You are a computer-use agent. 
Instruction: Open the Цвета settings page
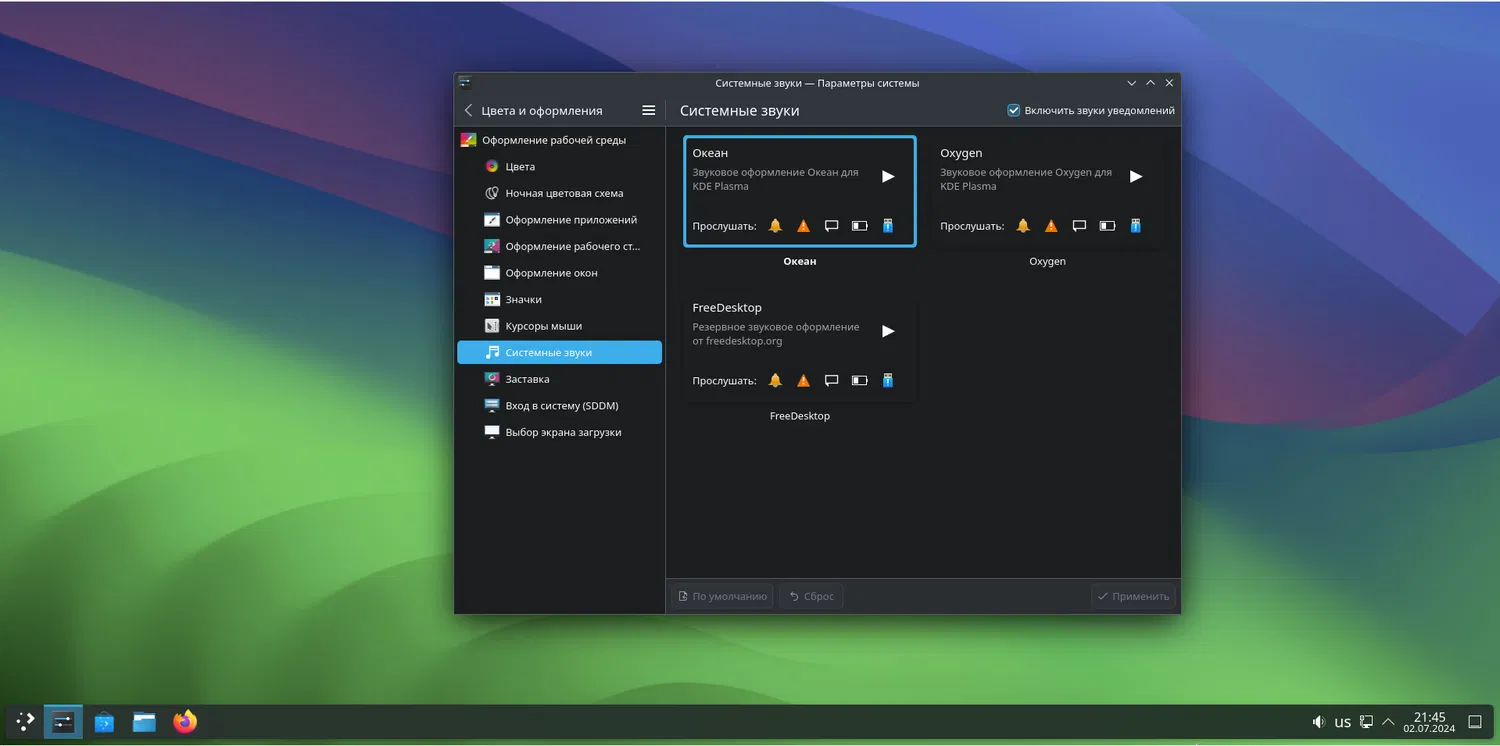[x=559, y=167]
